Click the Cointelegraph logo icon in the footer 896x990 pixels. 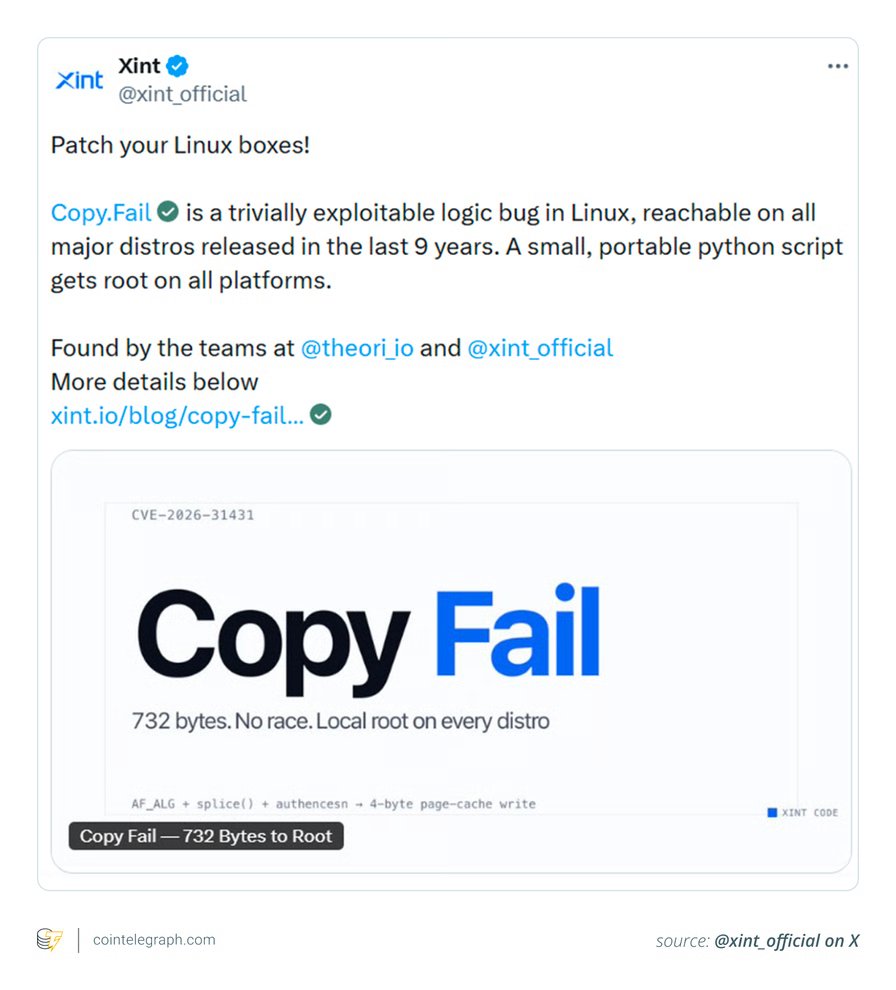pos(50,939)
